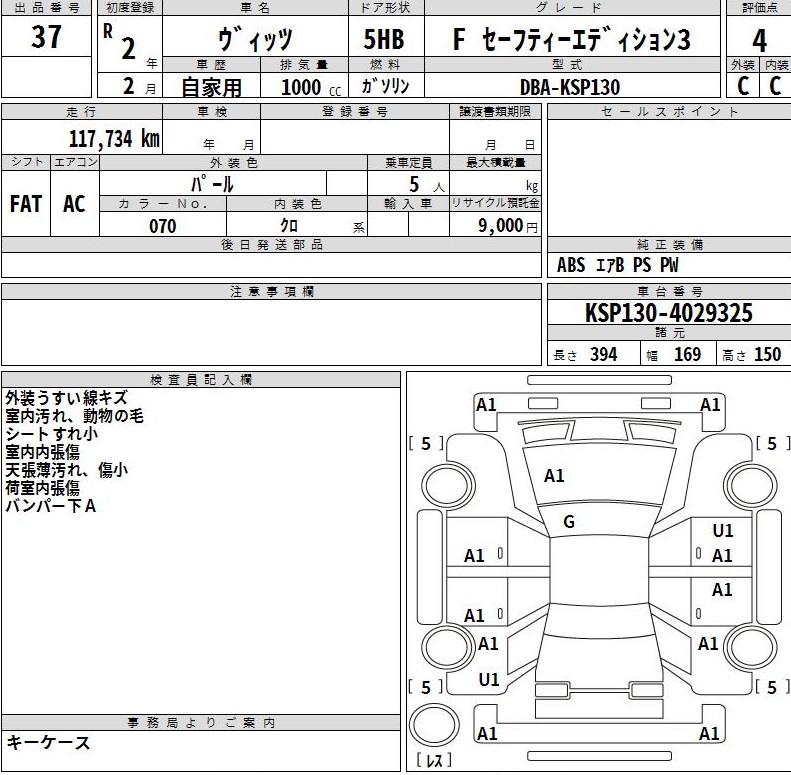Image resolution: width=791 pixels, height=775 pixels.
Task: Click the AC air conditioner value
Action: [x=74, y=204]
